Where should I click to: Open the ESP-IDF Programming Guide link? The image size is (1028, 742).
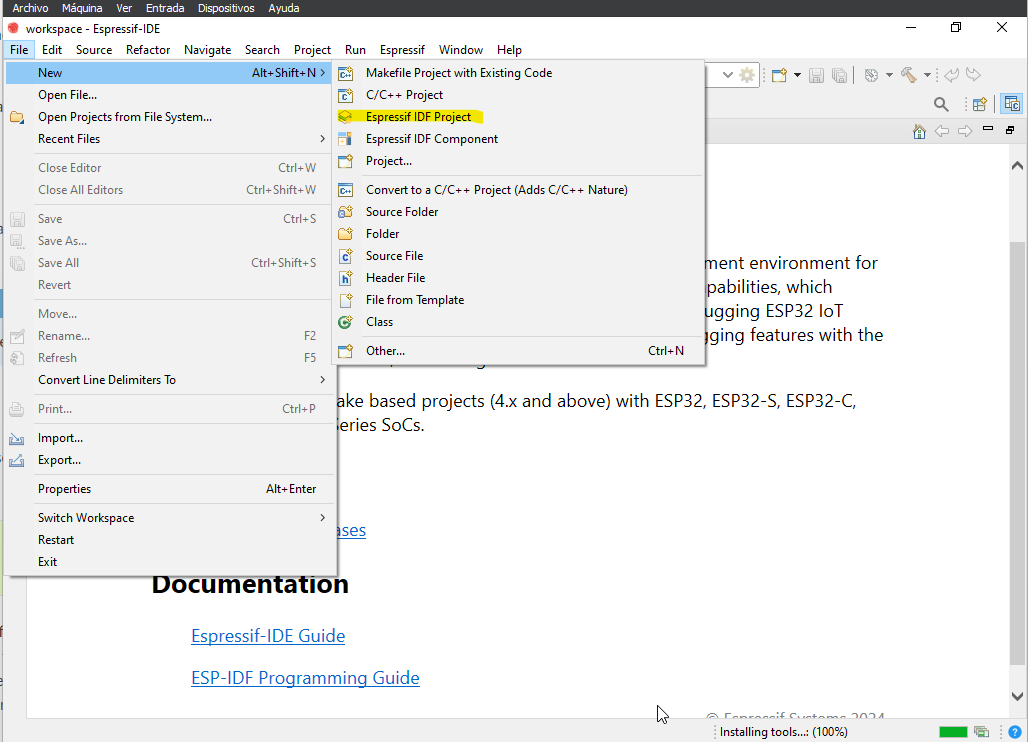[305, 678]
